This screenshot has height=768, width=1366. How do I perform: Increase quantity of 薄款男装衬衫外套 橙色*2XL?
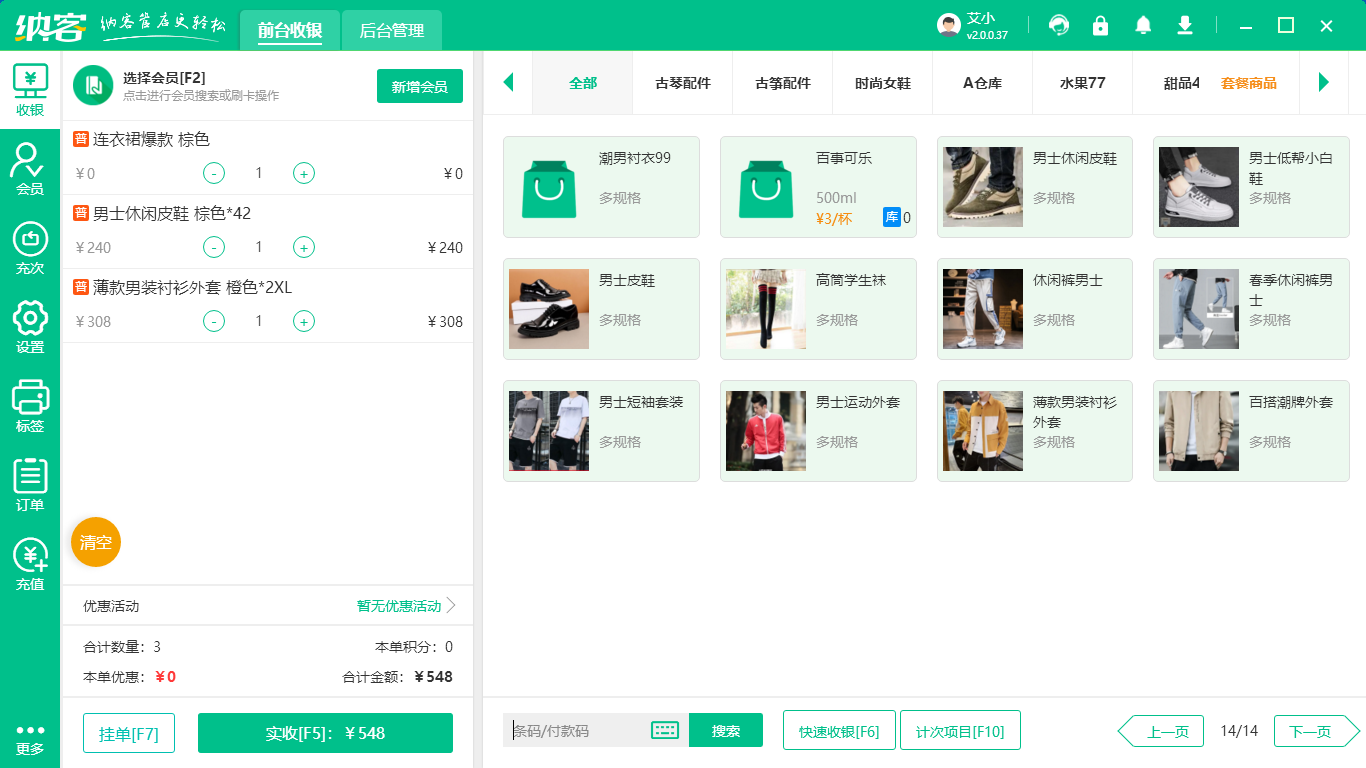pos(304,321)
